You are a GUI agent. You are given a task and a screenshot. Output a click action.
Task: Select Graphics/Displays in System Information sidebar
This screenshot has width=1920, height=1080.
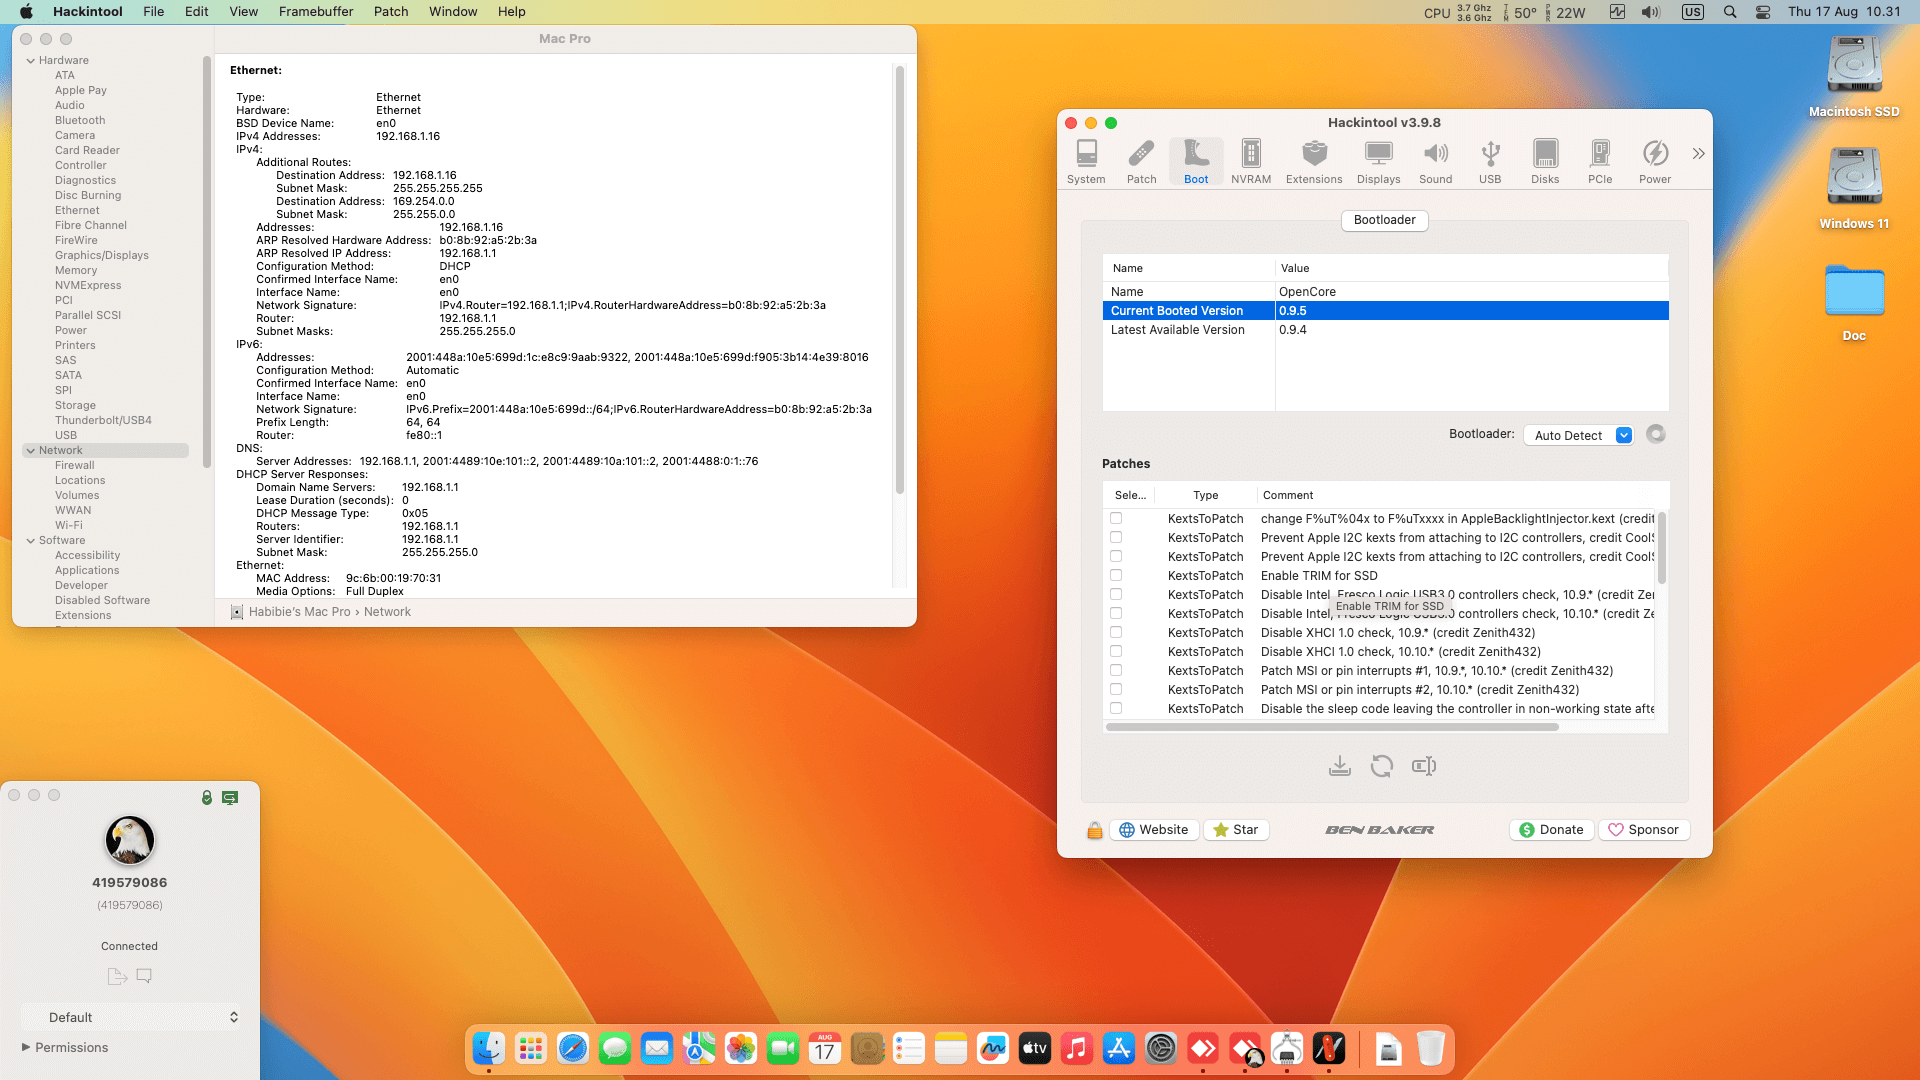(102, 256)
